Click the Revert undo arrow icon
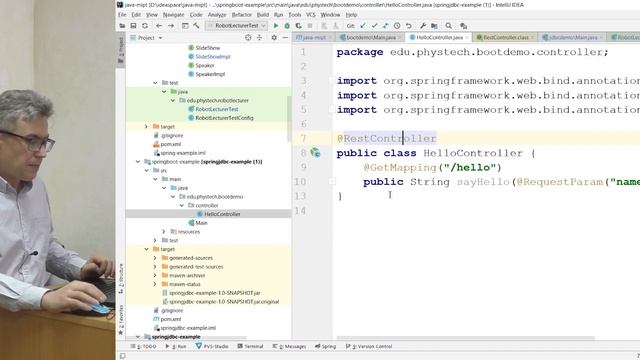This screenshot has width=640, height=360. (409, 26)
